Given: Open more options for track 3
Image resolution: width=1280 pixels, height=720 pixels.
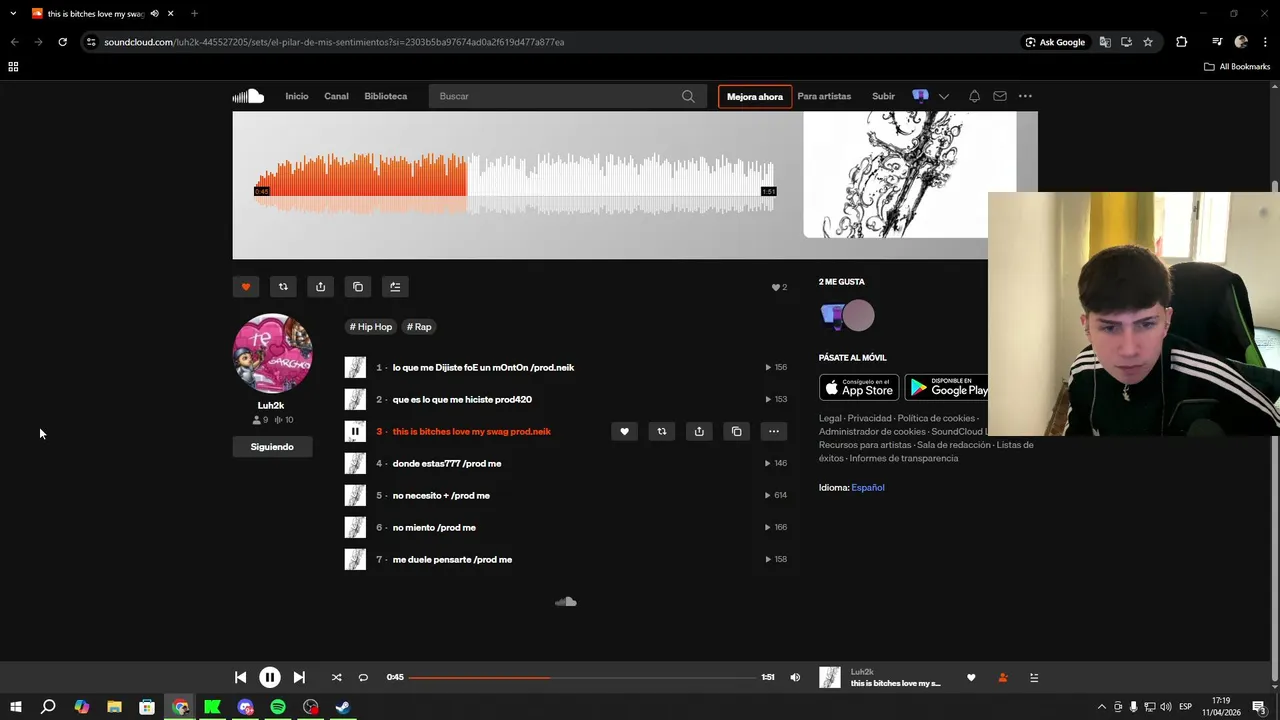Looking at the screenshot, I should (774, 431).
